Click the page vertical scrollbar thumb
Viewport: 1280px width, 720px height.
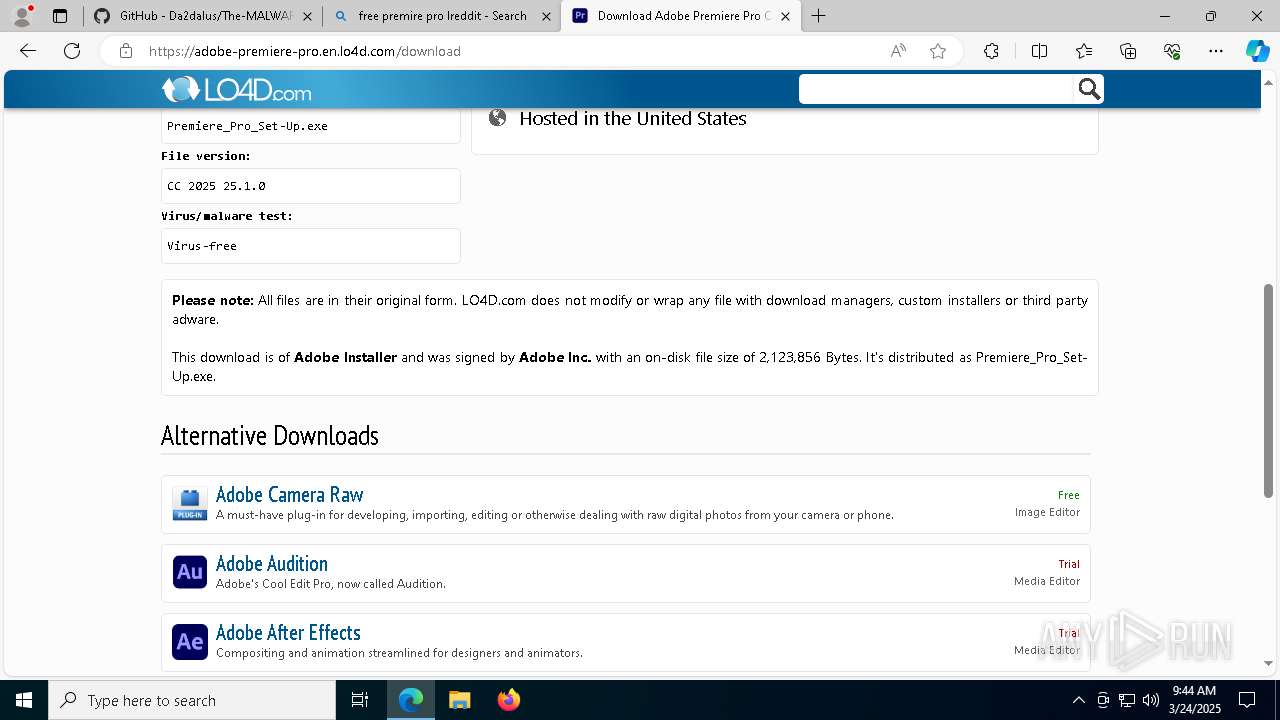(1269, 392)
